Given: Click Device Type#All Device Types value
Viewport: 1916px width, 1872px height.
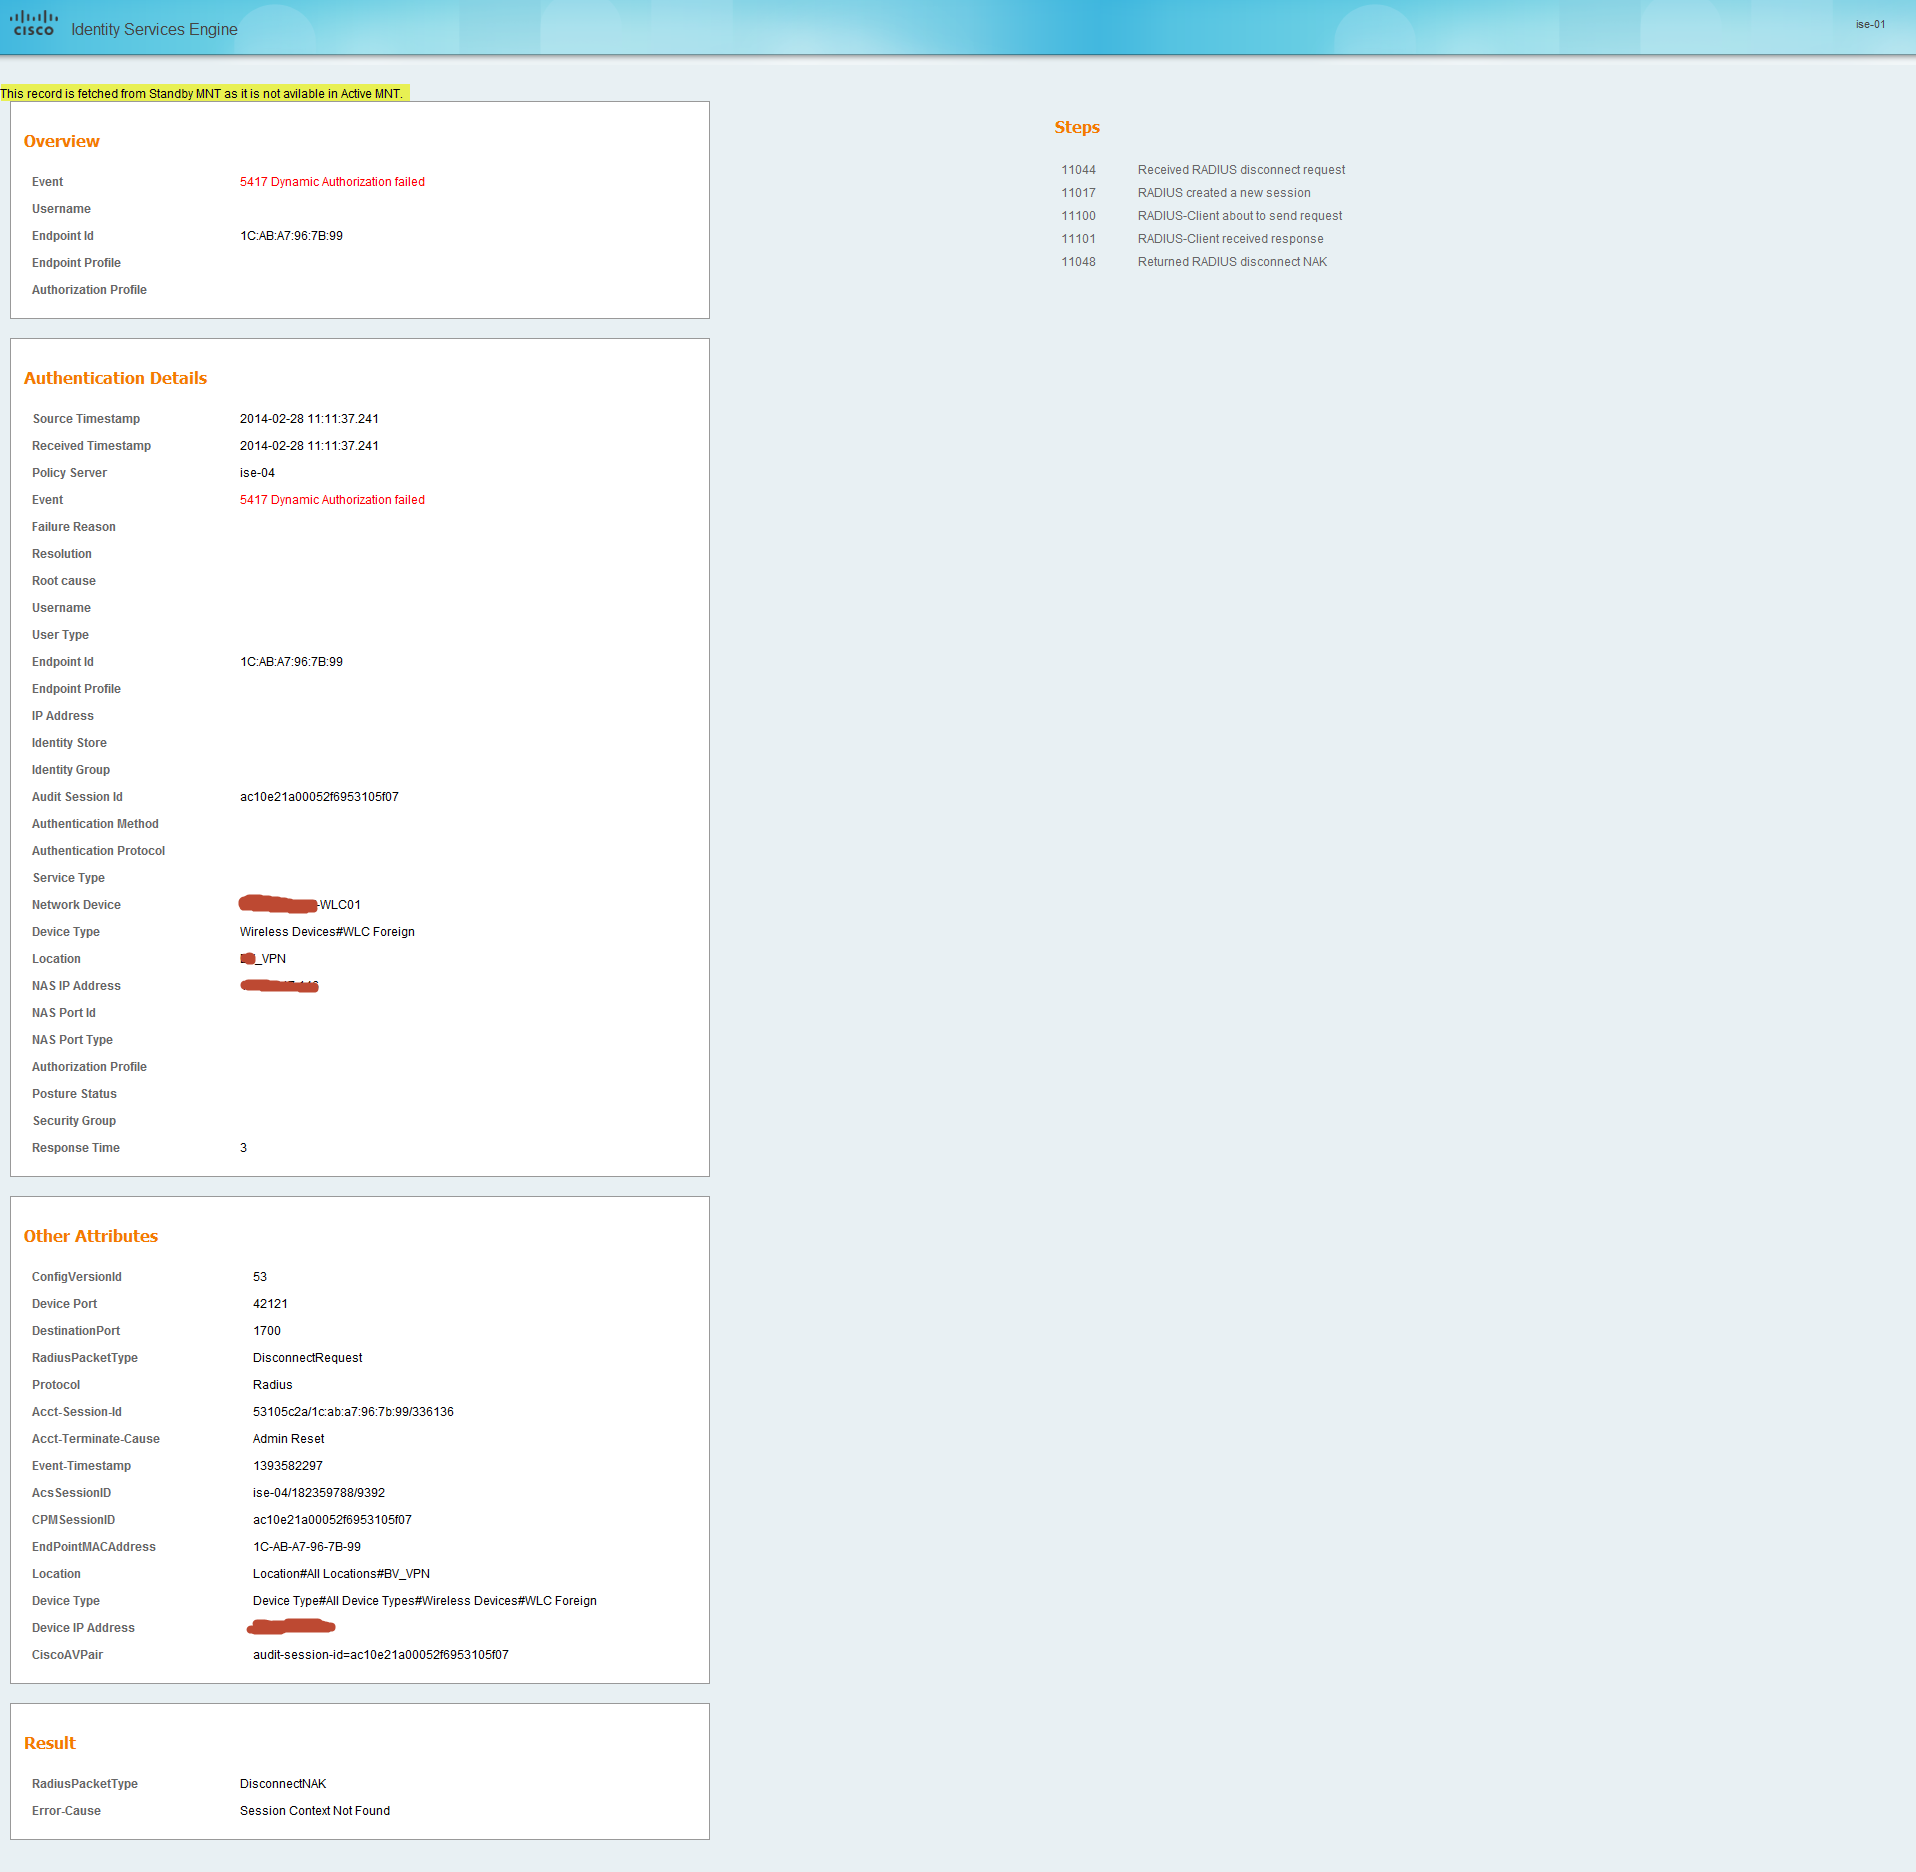Looking at the screenshot, I should click(425, 1601).
